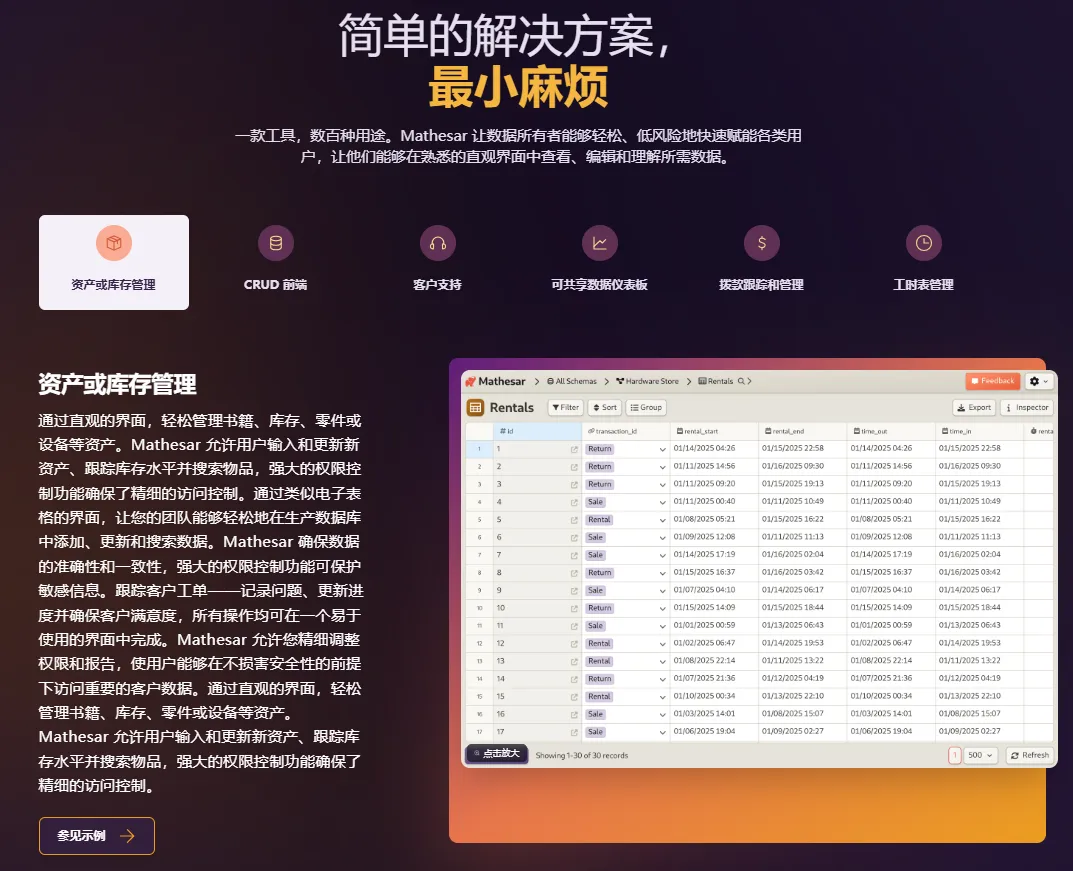Open the Group dropdown
The width and height of the screenshot is (1073, 871).
646,407
